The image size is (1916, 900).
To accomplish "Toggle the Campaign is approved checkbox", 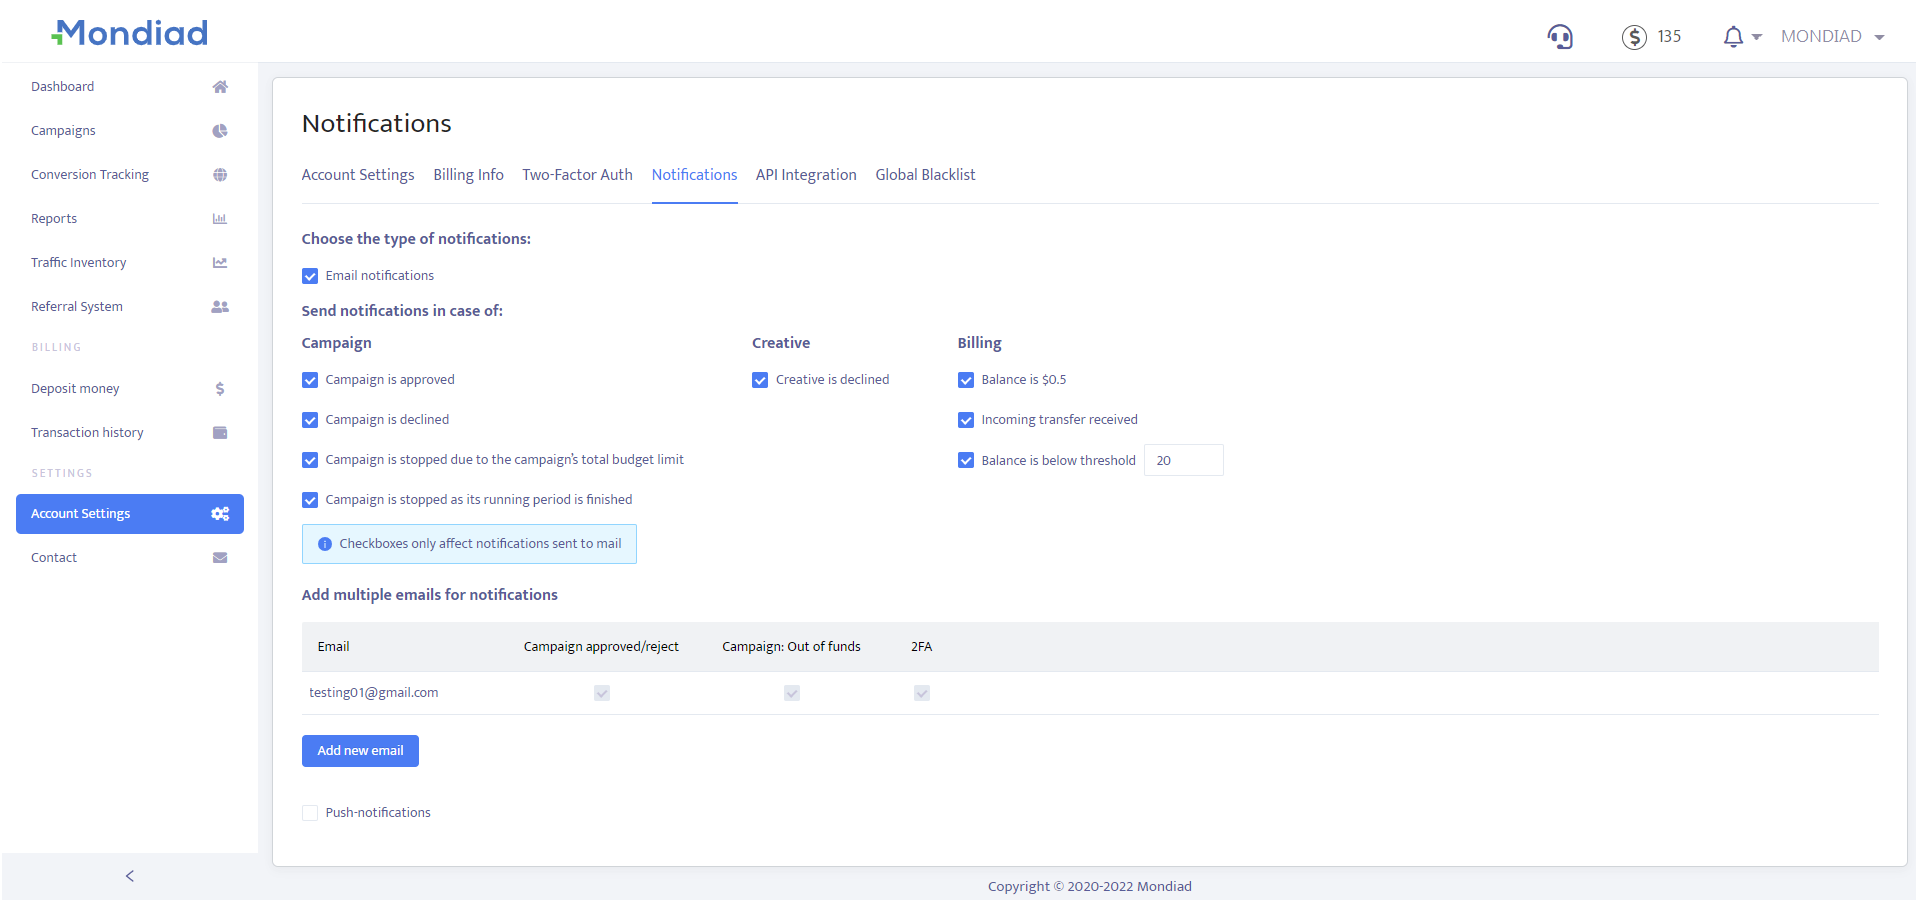I will [310, 380].
